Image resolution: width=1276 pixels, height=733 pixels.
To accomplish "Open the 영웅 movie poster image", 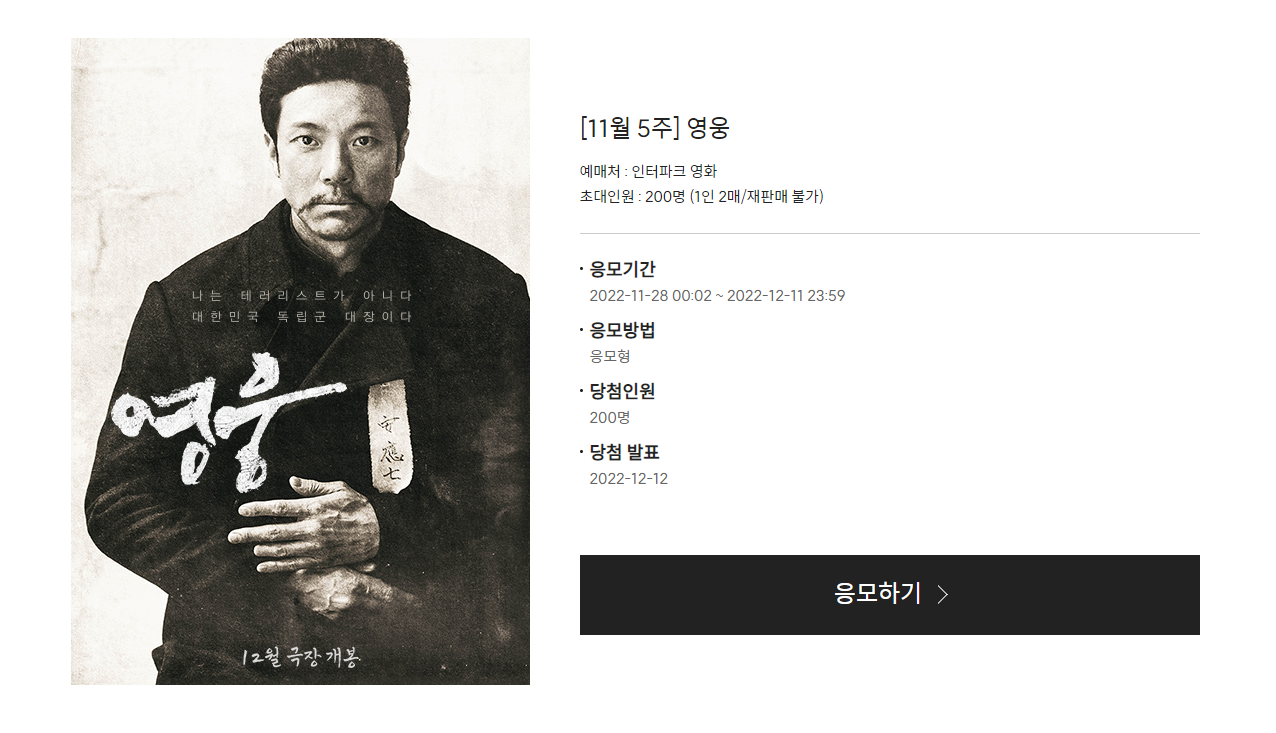I will coord(300,361).
